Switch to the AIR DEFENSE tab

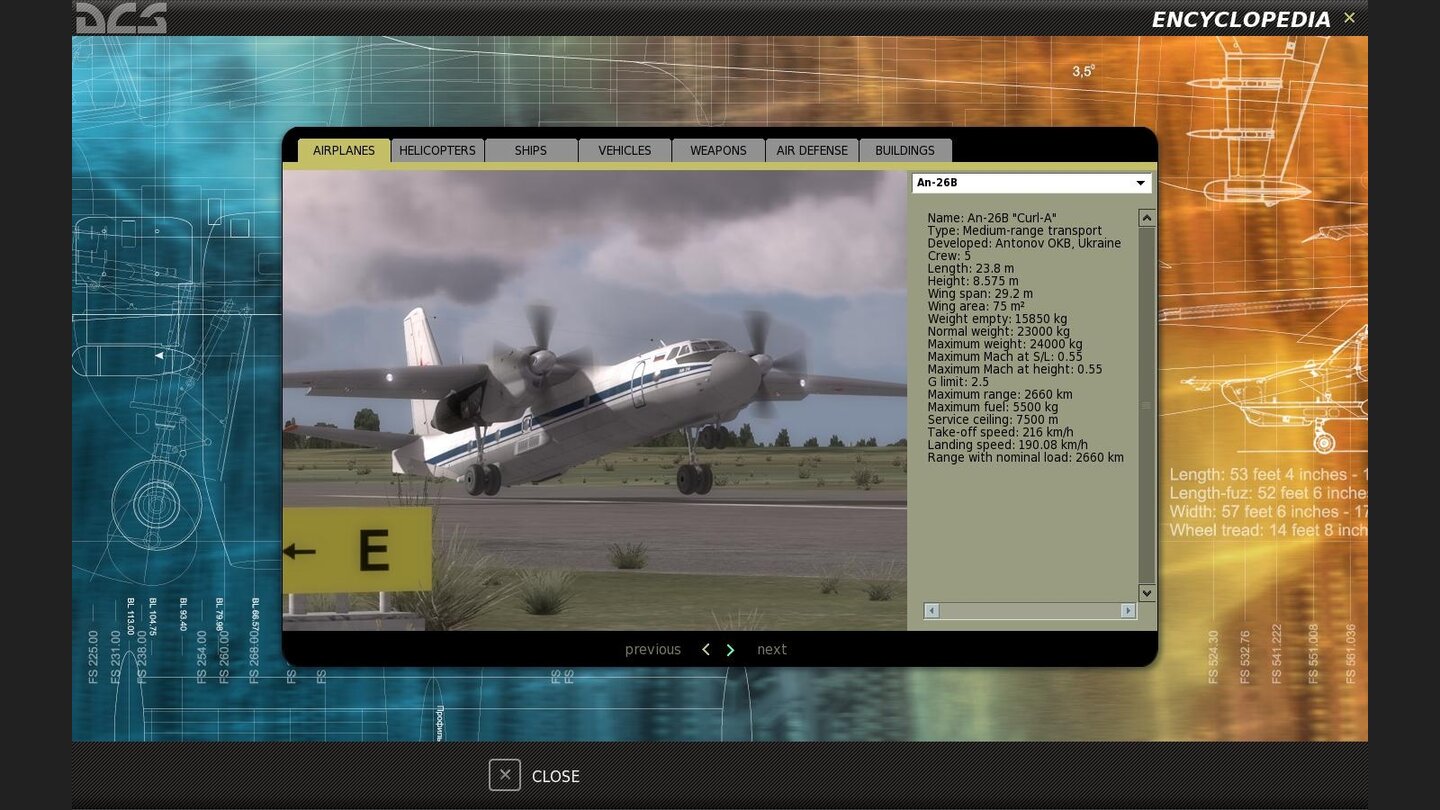[x=812, y=151]
